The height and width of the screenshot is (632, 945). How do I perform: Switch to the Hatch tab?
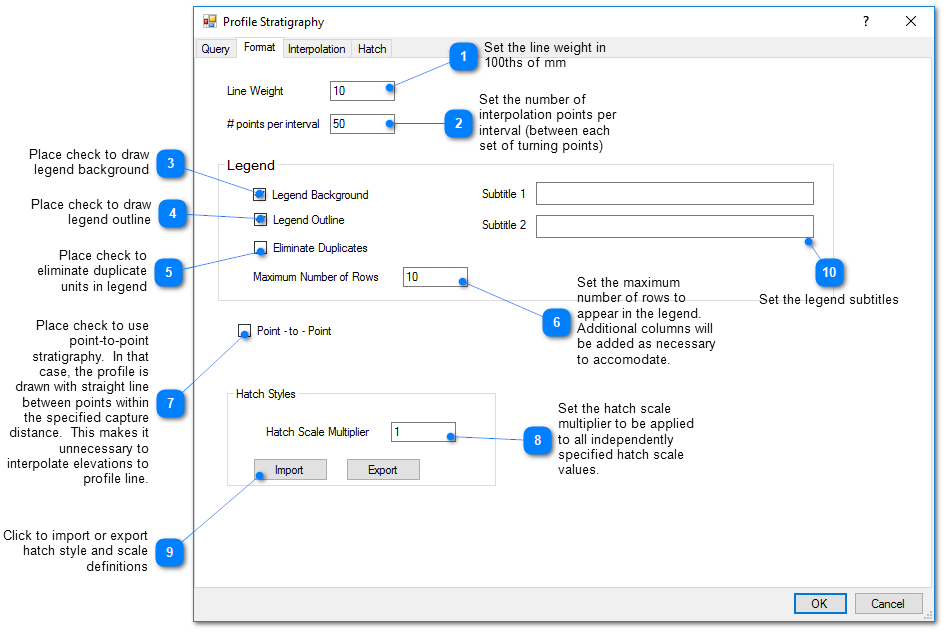click(x=372, y=49)
